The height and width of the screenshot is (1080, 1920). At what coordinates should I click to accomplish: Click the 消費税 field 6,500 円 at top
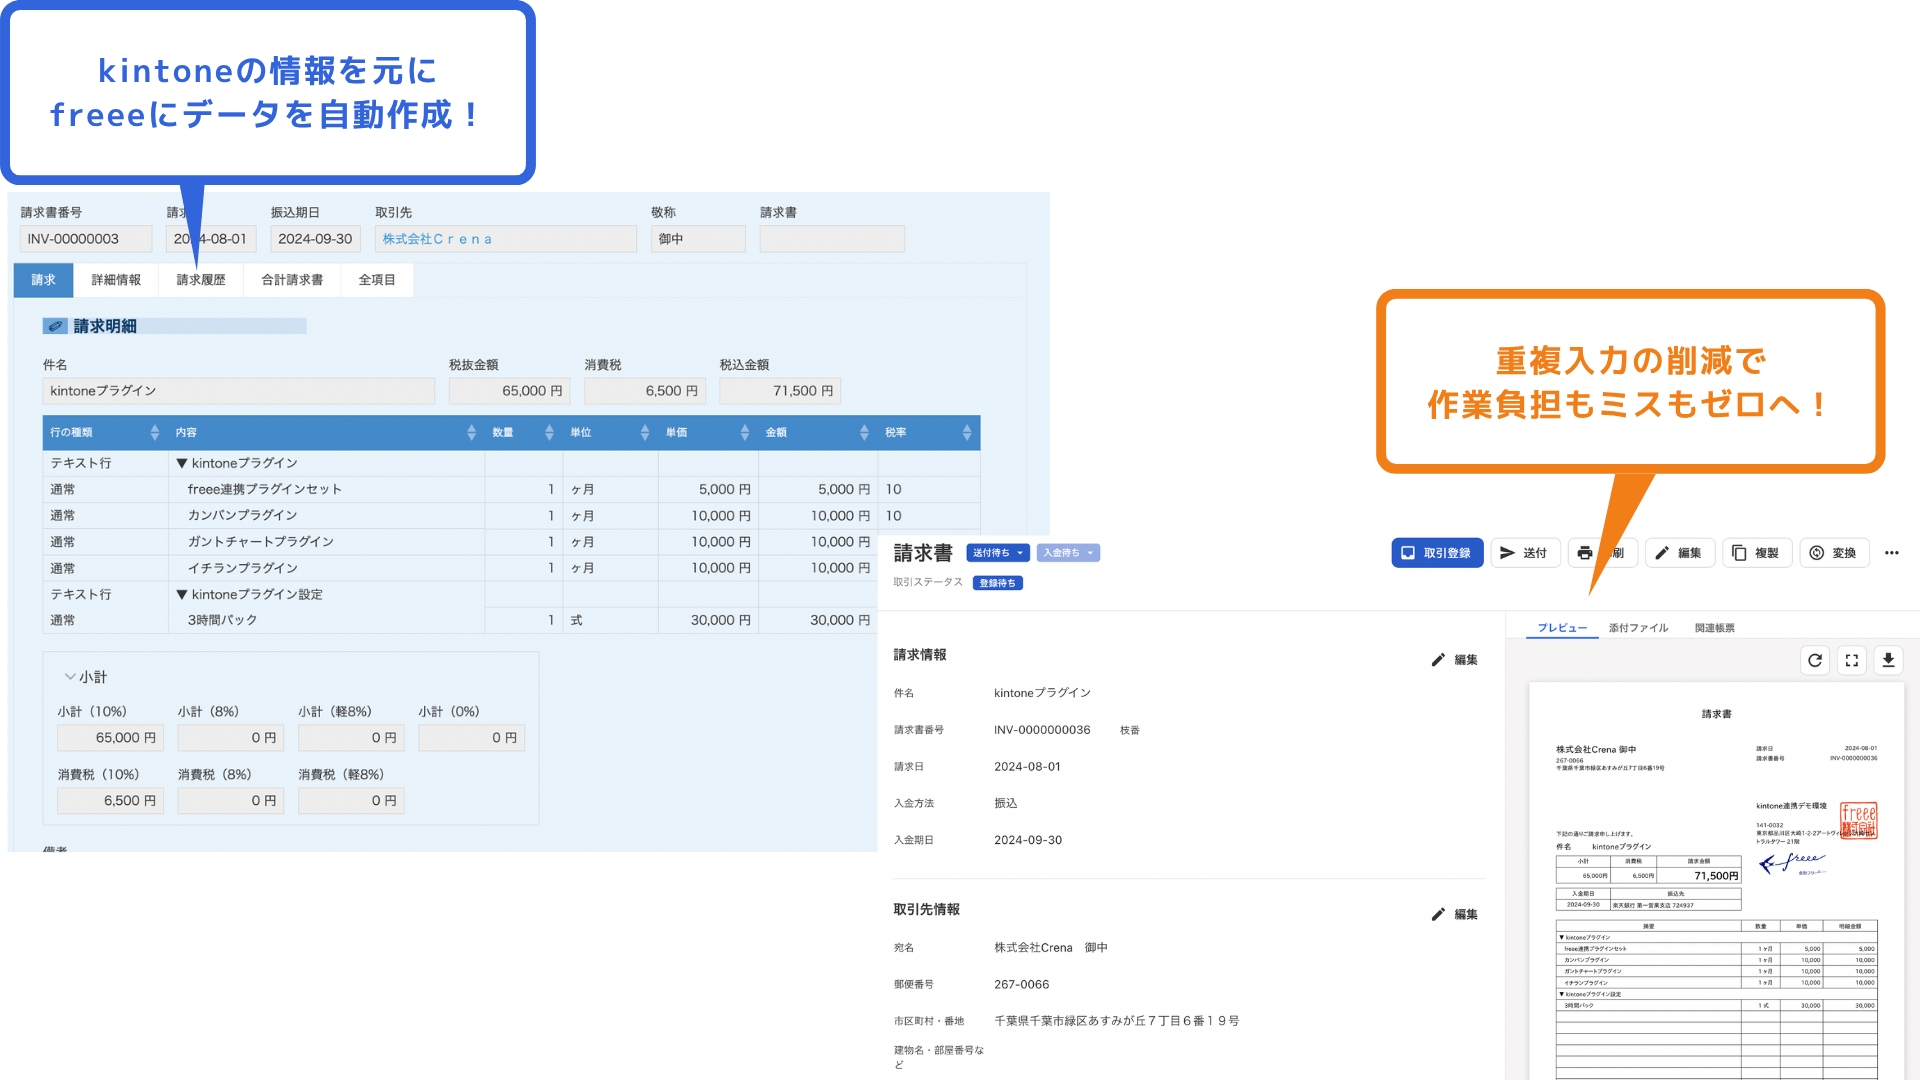(x=645, y=391)
